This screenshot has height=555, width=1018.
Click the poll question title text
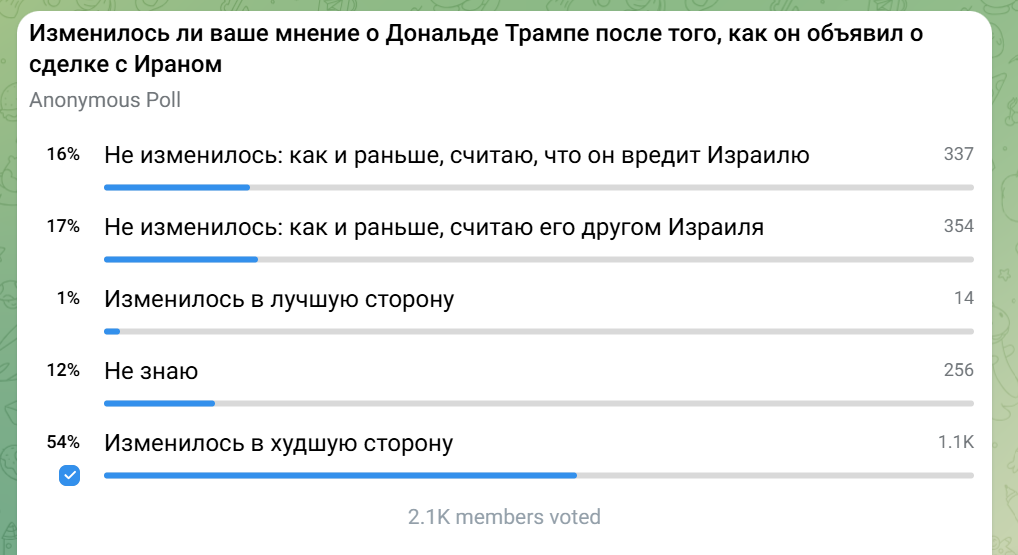tap(476, 49)
